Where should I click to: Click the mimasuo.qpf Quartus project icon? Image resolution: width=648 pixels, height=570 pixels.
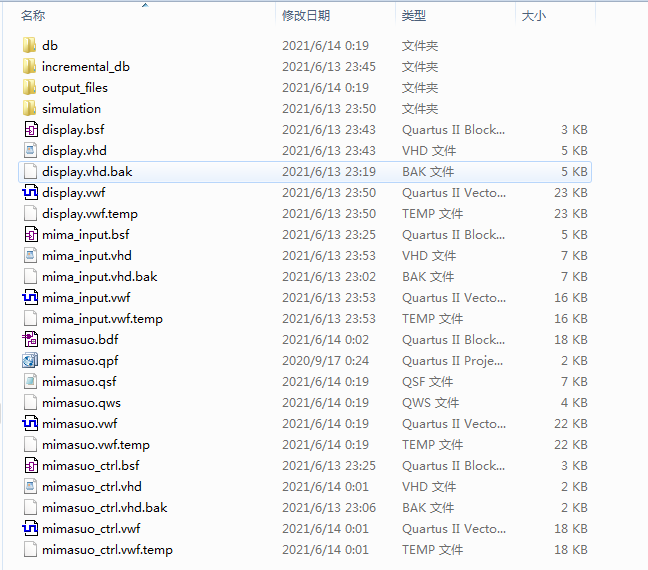[30, 360]
